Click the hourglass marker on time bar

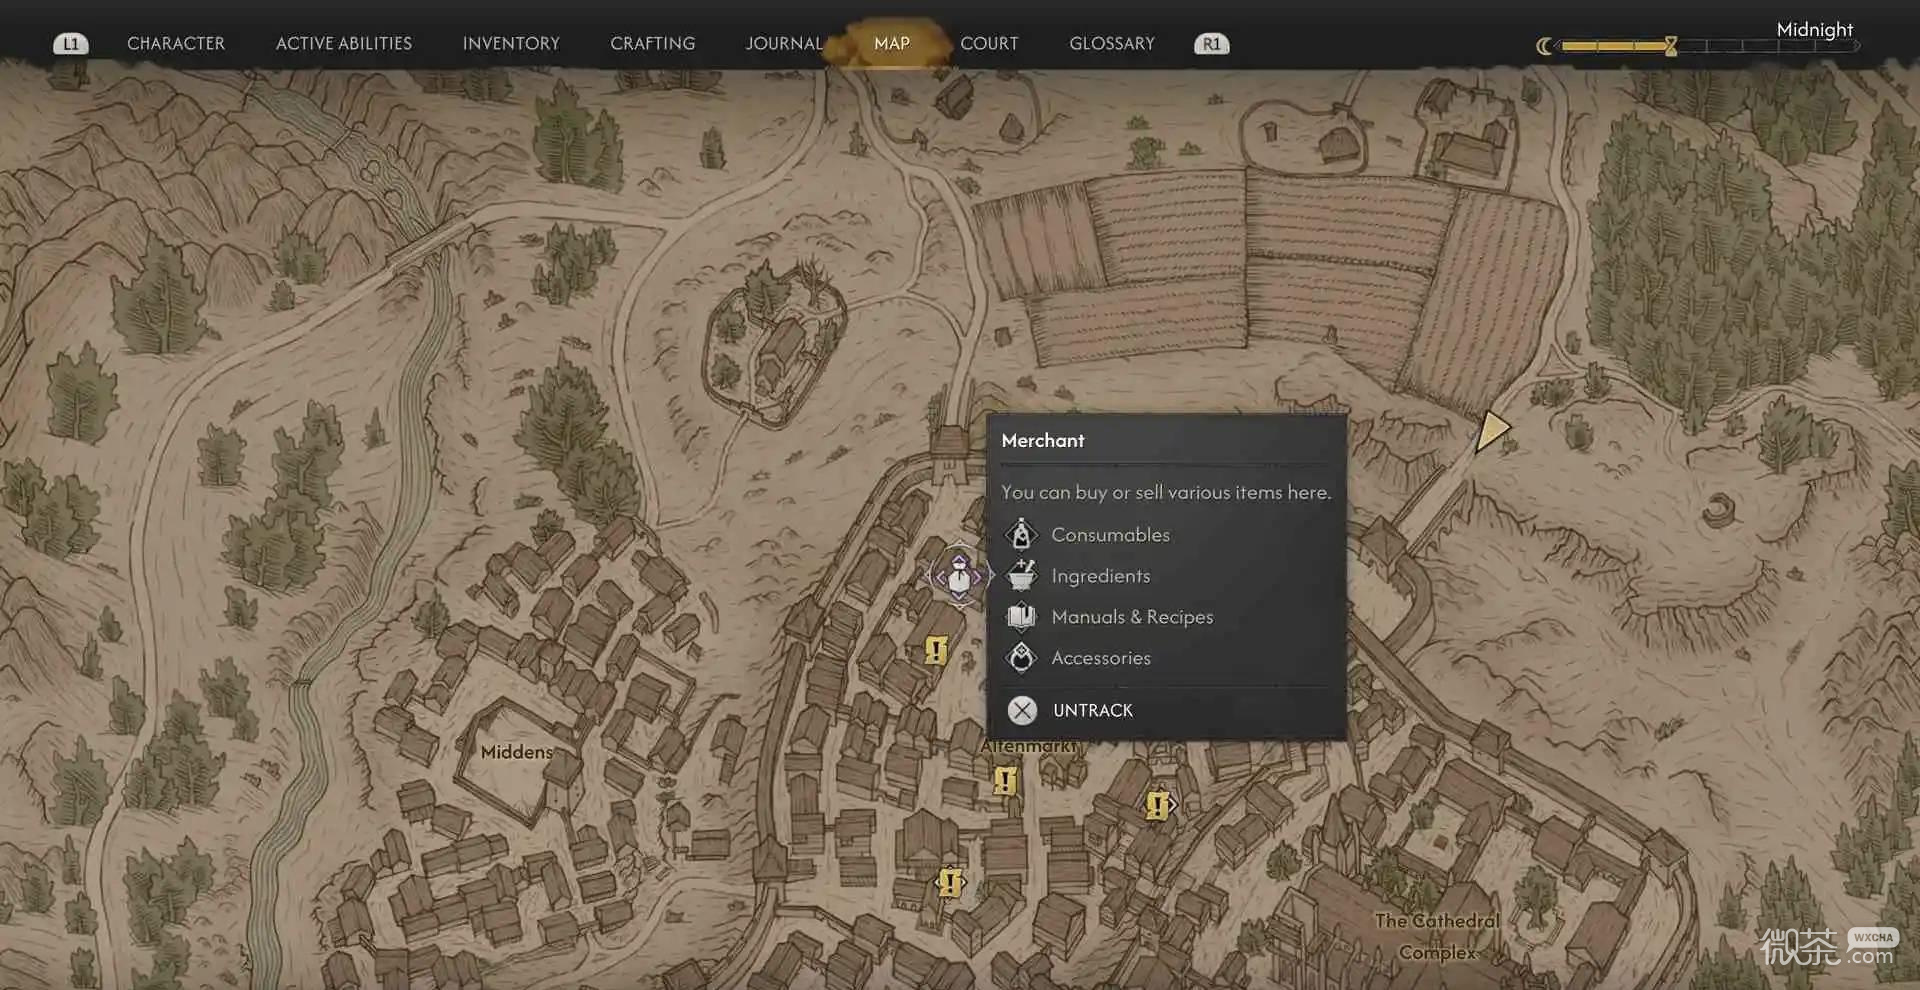tap(1670, 46)
